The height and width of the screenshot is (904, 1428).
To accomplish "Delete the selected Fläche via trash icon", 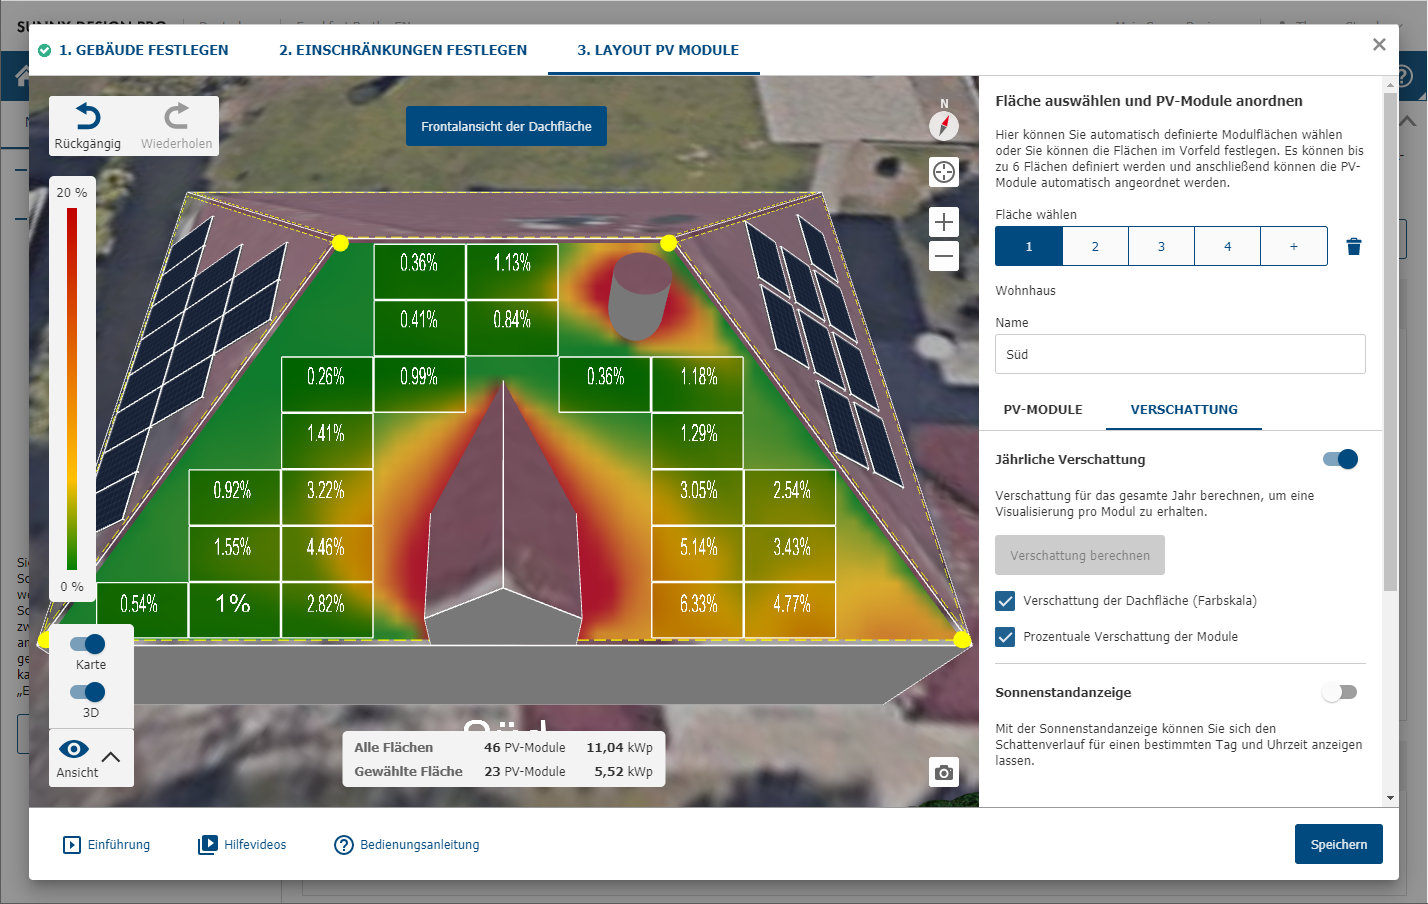I will click(x=1354, y=245).
